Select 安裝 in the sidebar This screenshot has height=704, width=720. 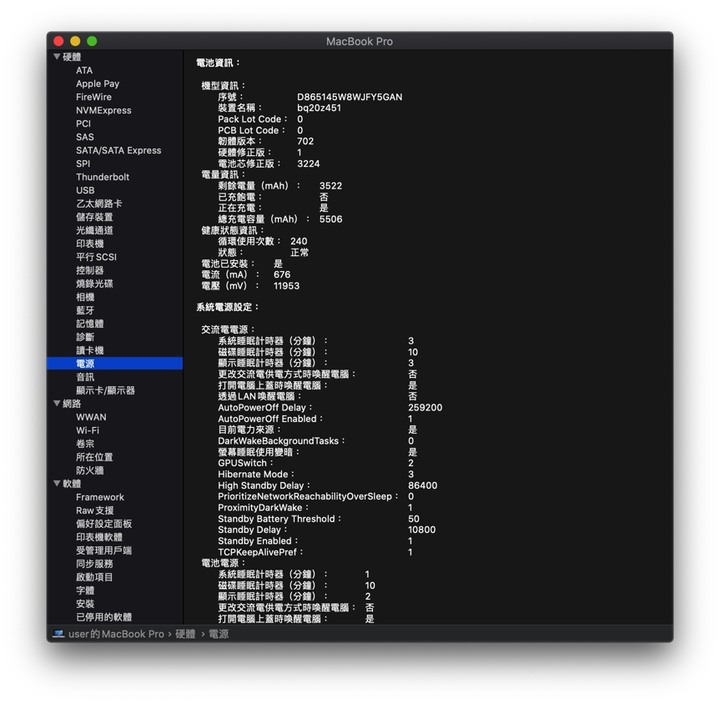click(85, 603)
